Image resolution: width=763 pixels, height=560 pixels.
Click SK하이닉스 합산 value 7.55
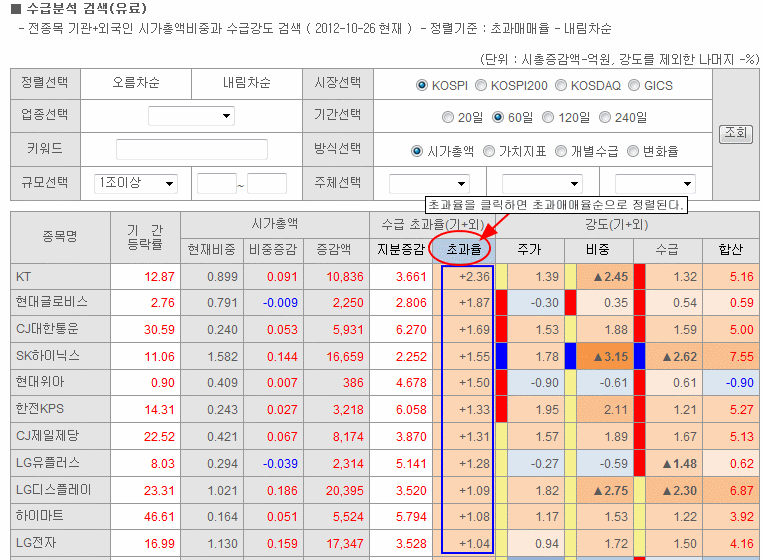click(x=742, y=357)
